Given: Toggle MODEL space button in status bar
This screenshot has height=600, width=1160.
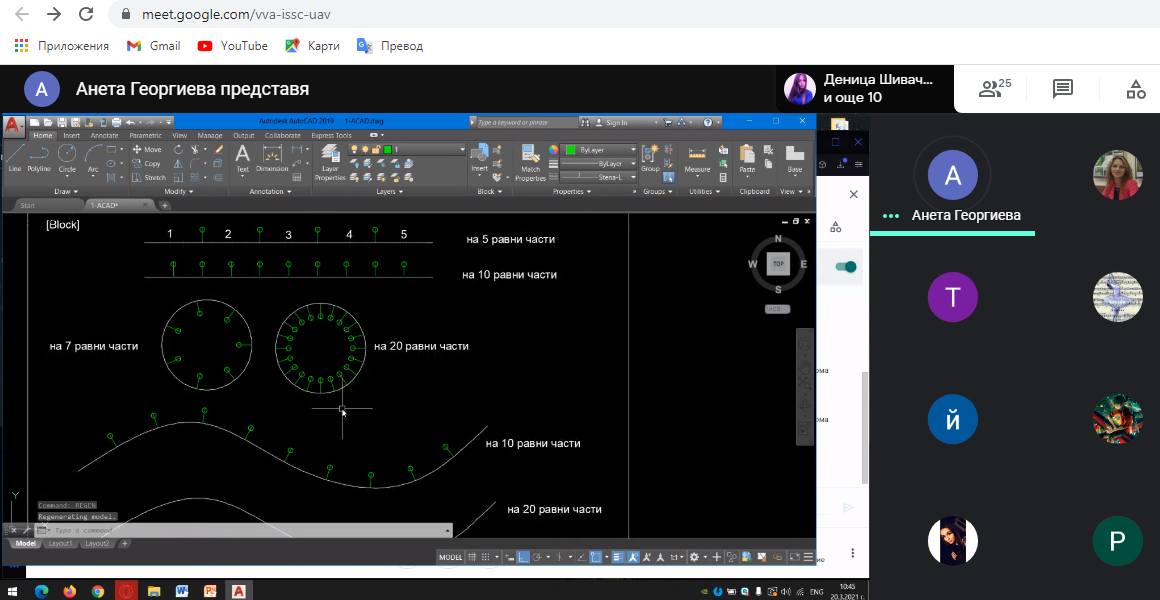Looking at the screenshot, I should coord(451,557).
